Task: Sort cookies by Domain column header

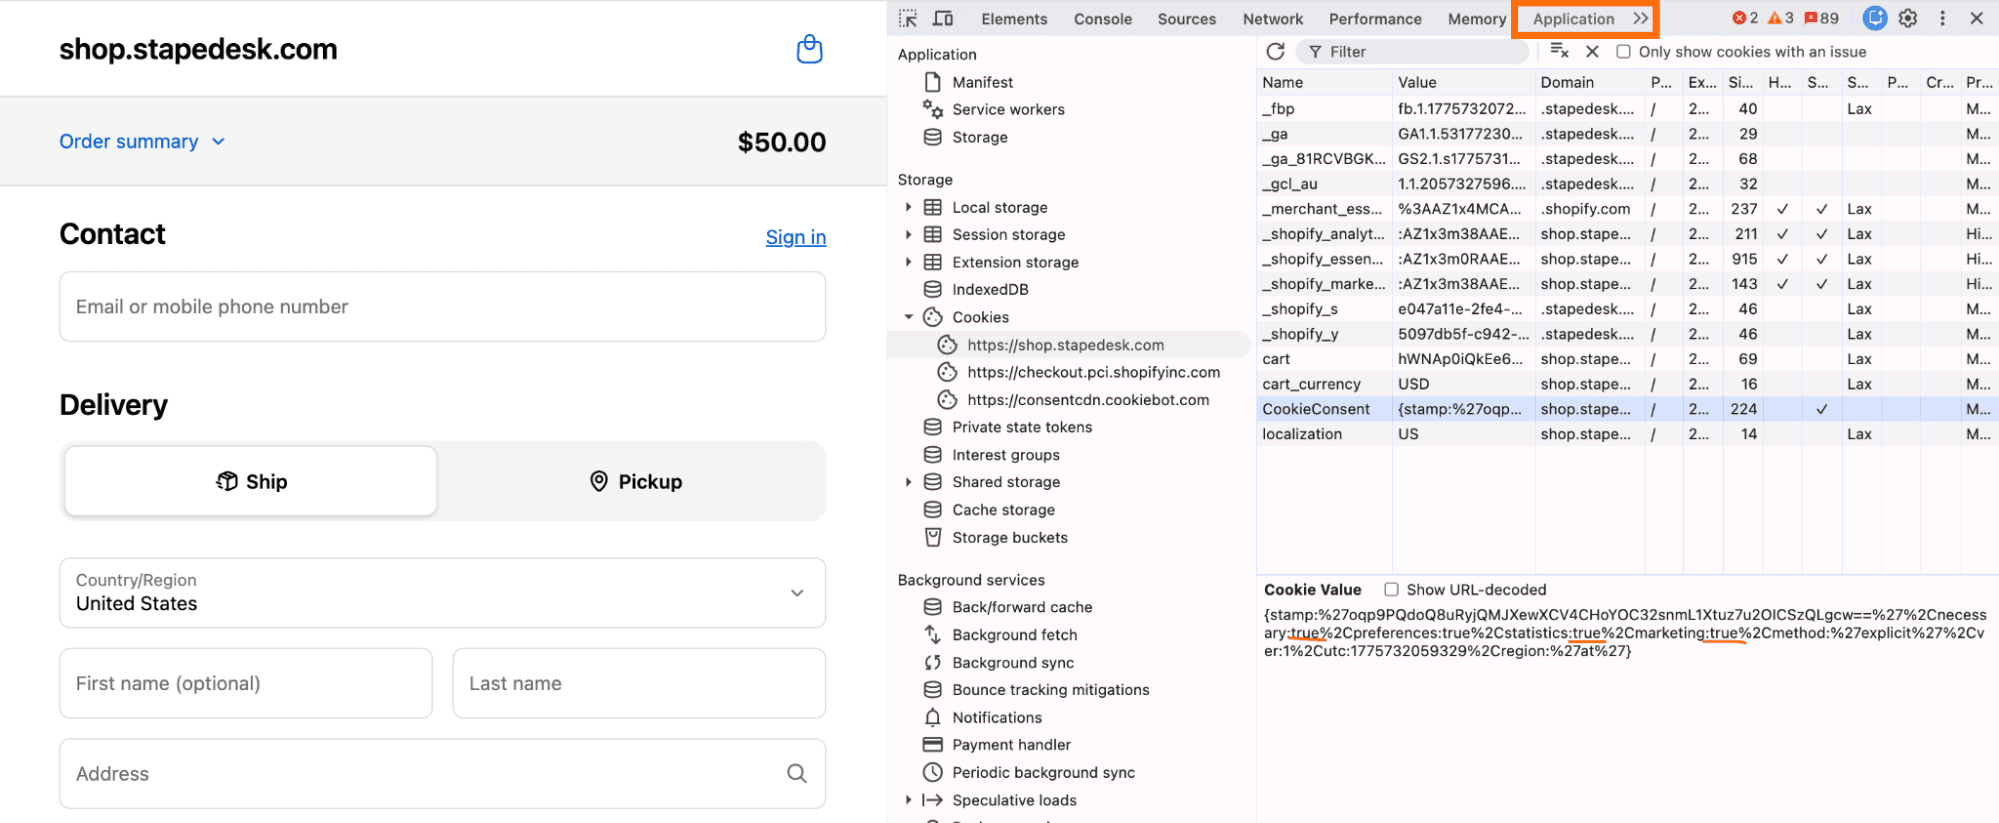Action: point(1588,82)
